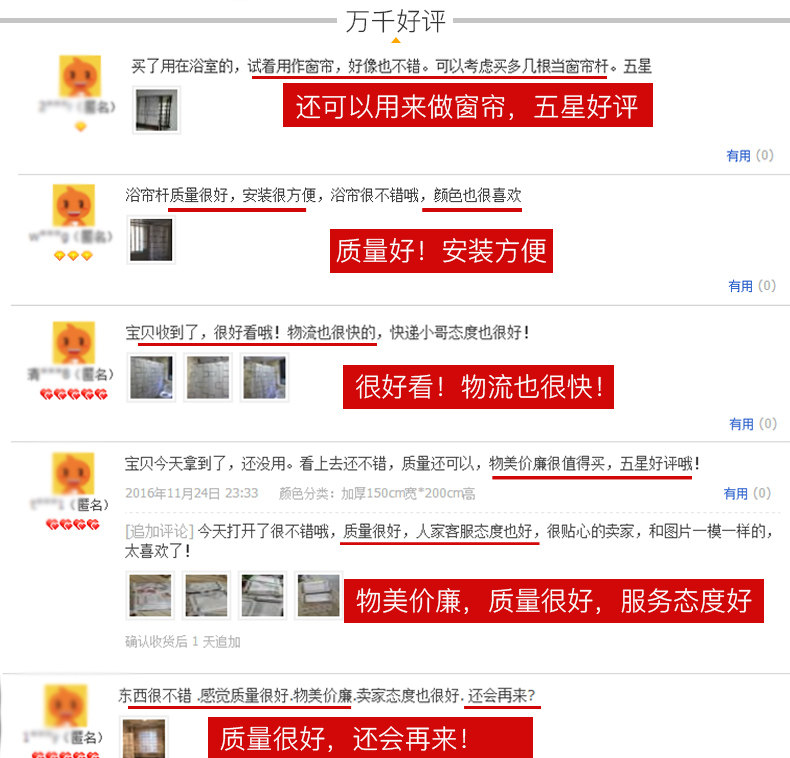Image resolution: width=790 pixels, height=758 pixels.
Task: Open the fifth review's photo thumbnail
Action: point(144,738)
